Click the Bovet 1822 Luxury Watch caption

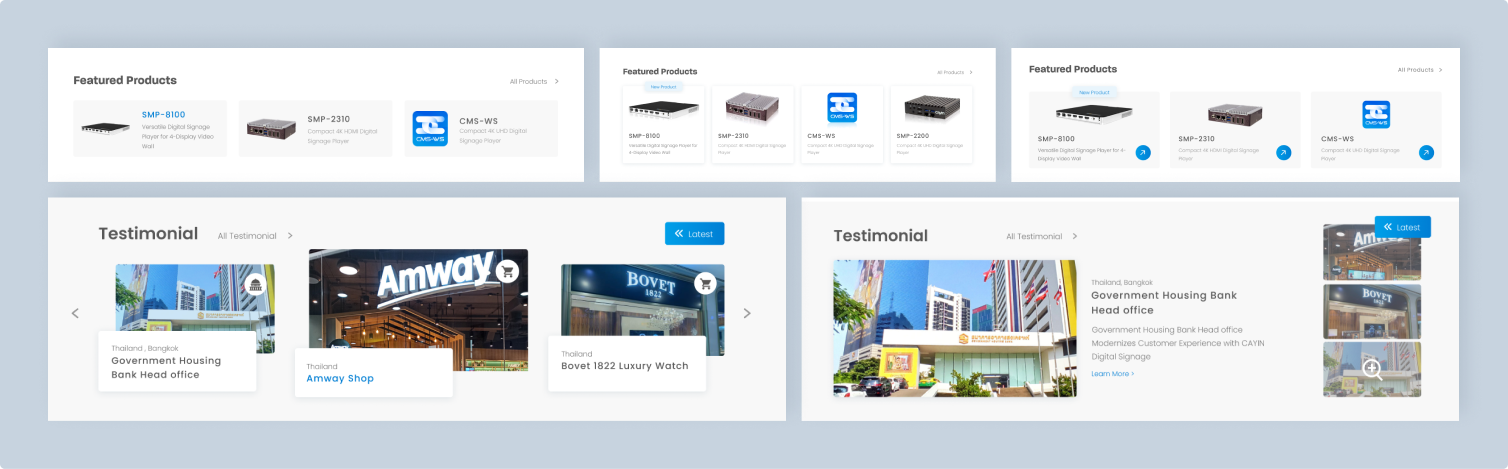[x=625, y=366]
